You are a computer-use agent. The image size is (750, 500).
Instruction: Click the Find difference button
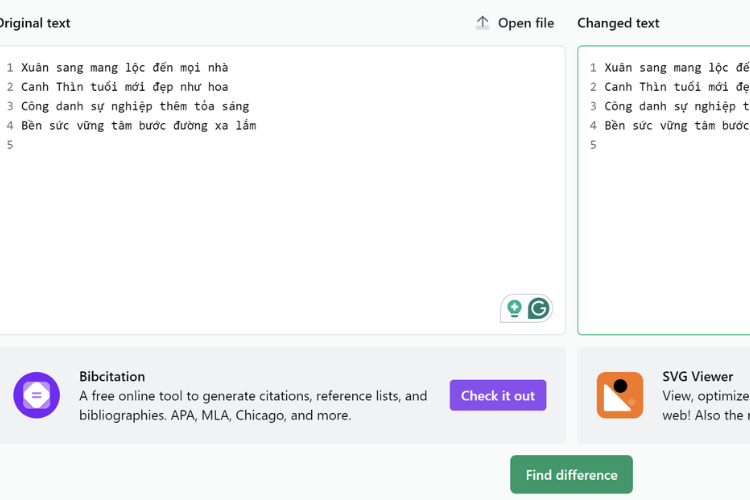coord(571,474)
